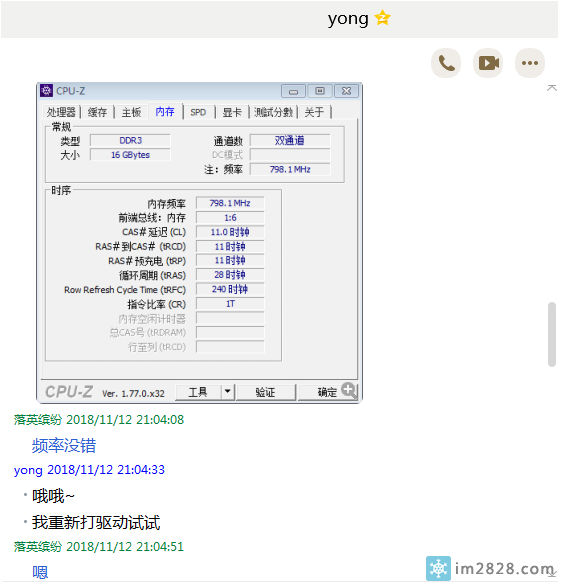561x586 pixels.
Task: Click the 1T command rate value
Action: tap(230, 303)
